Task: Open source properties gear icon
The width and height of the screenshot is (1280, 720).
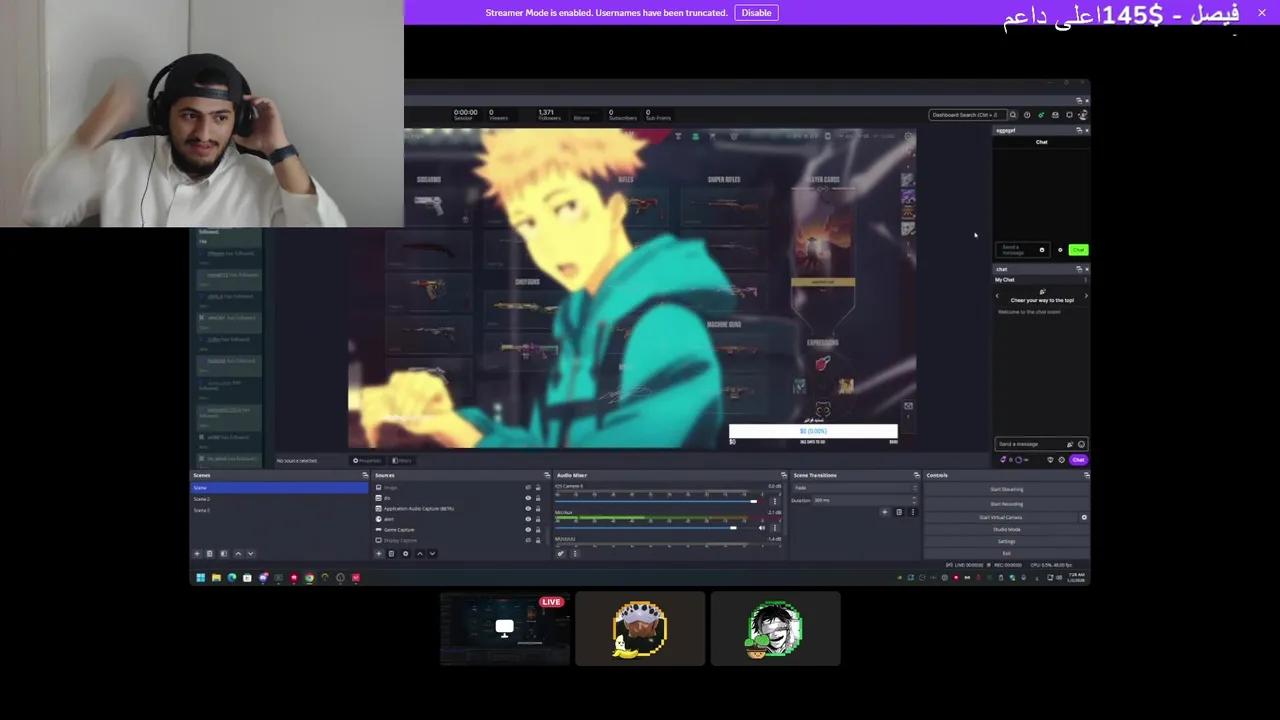Action: tap(405, 553)
